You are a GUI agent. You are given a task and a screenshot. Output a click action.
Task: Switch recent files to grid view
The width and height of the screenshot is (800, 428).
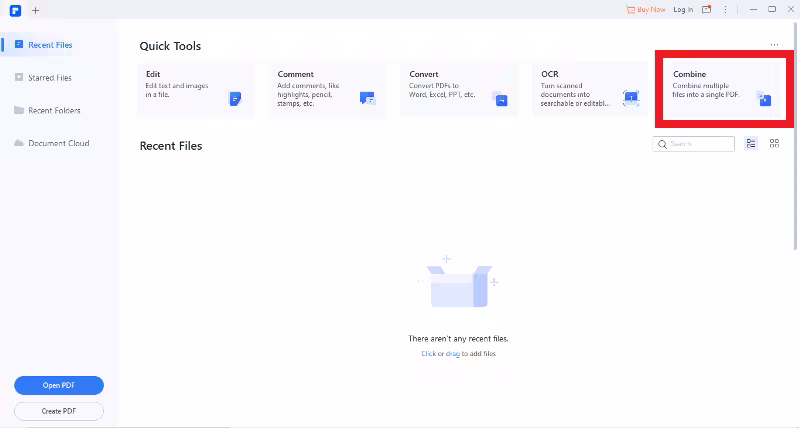tap(774, 144)
